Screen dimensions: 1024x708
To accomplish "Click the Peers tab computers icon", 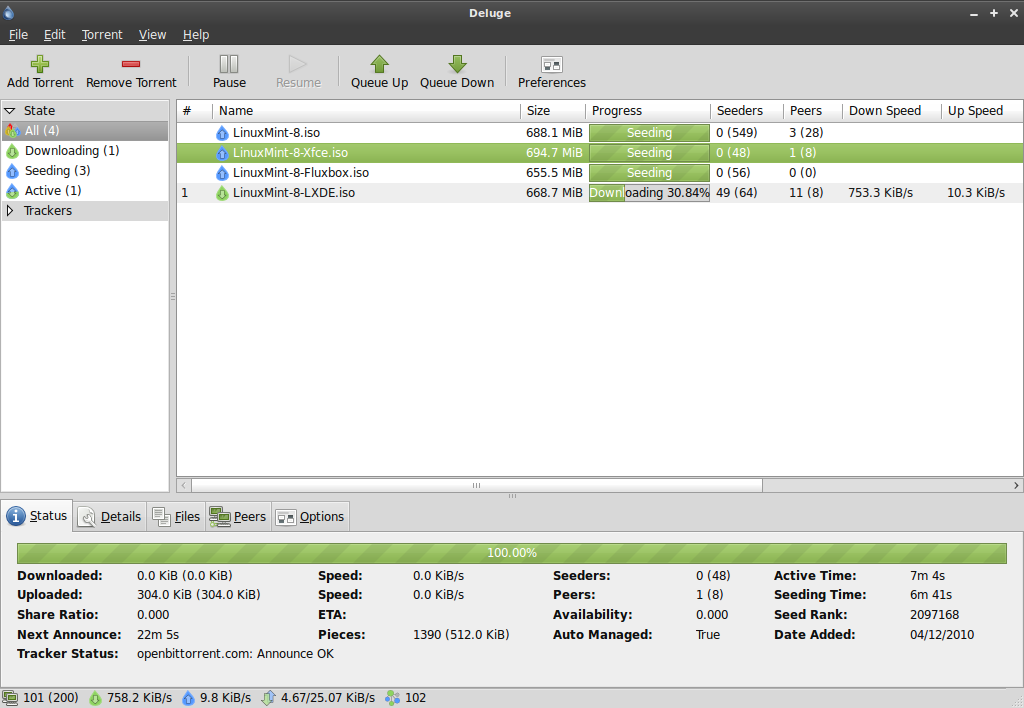I will point(219,517).
